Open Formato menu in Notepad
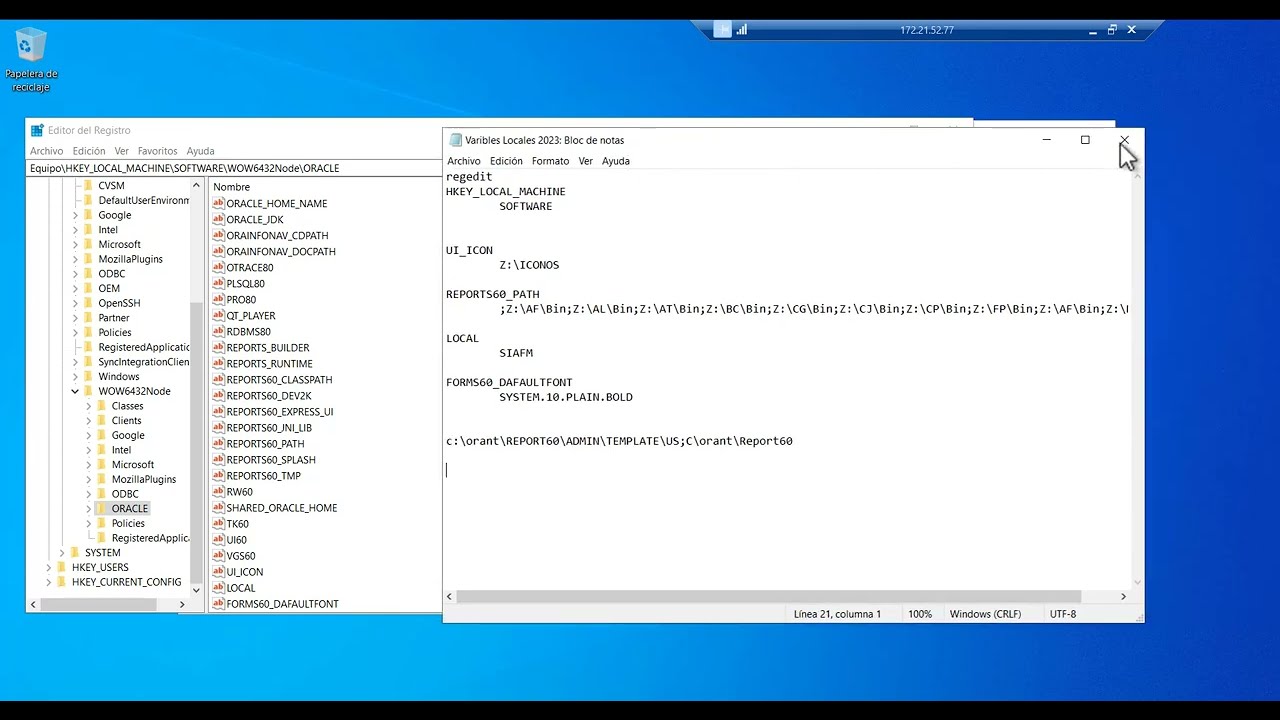 (550, 161)
